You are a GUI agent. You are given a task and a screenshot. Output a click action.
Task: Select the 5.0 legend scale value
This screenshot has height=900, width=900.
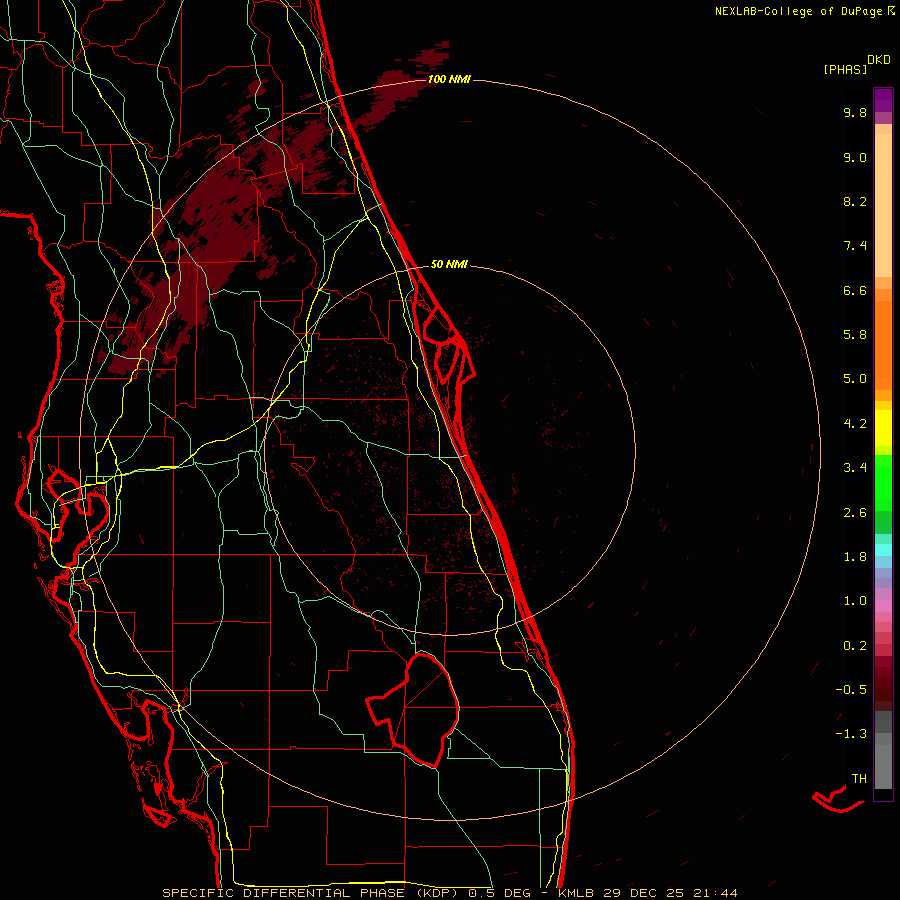855,379
